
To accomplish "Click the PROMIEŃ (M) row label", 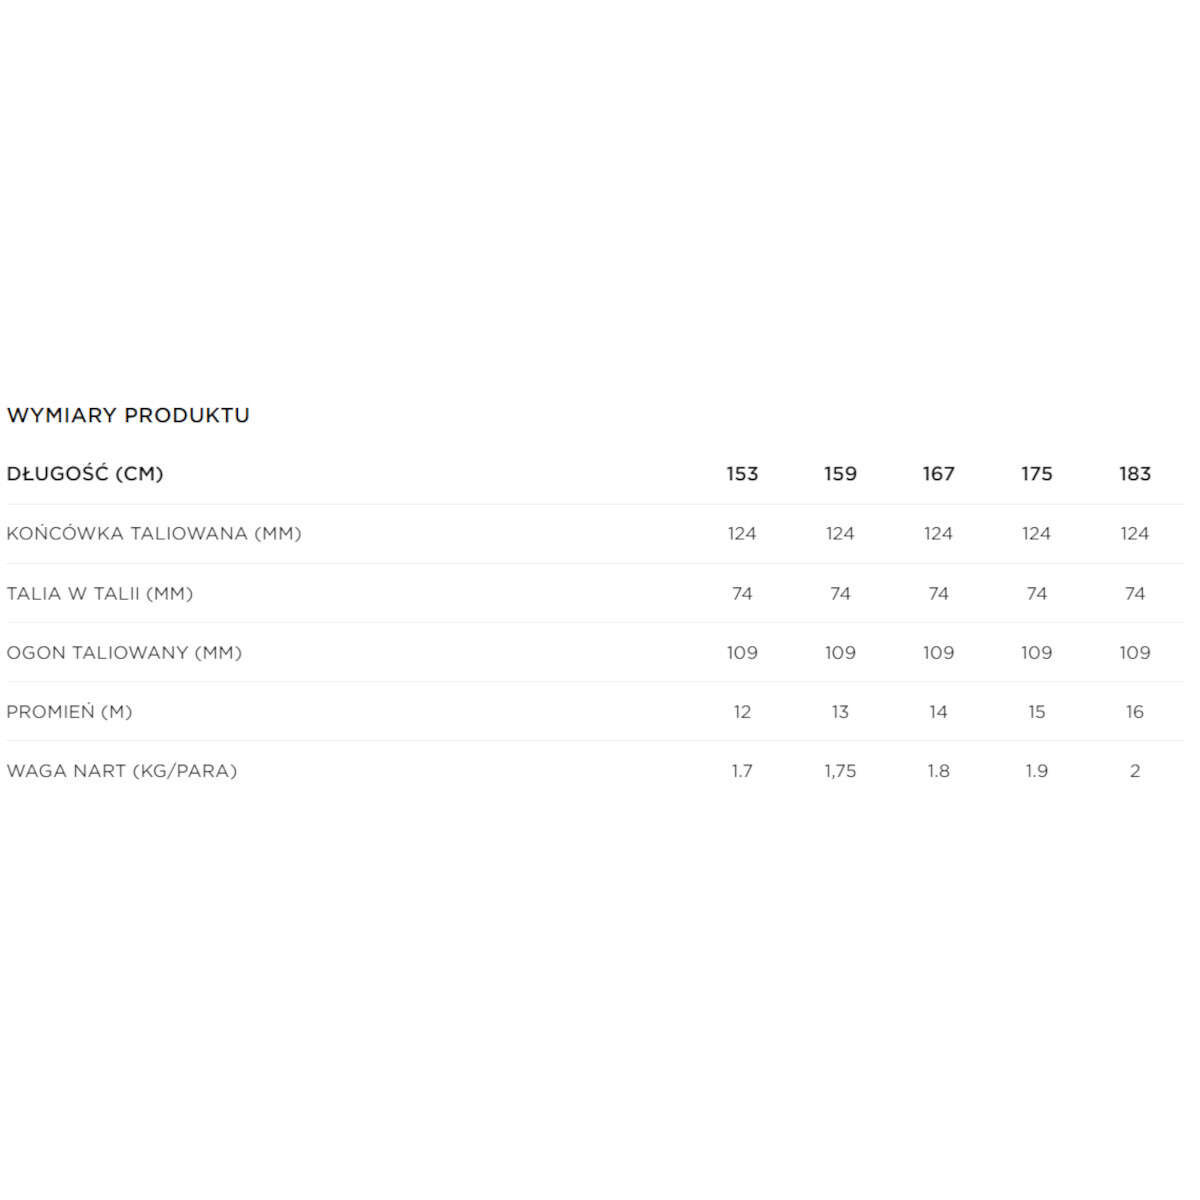I will 69,711.
